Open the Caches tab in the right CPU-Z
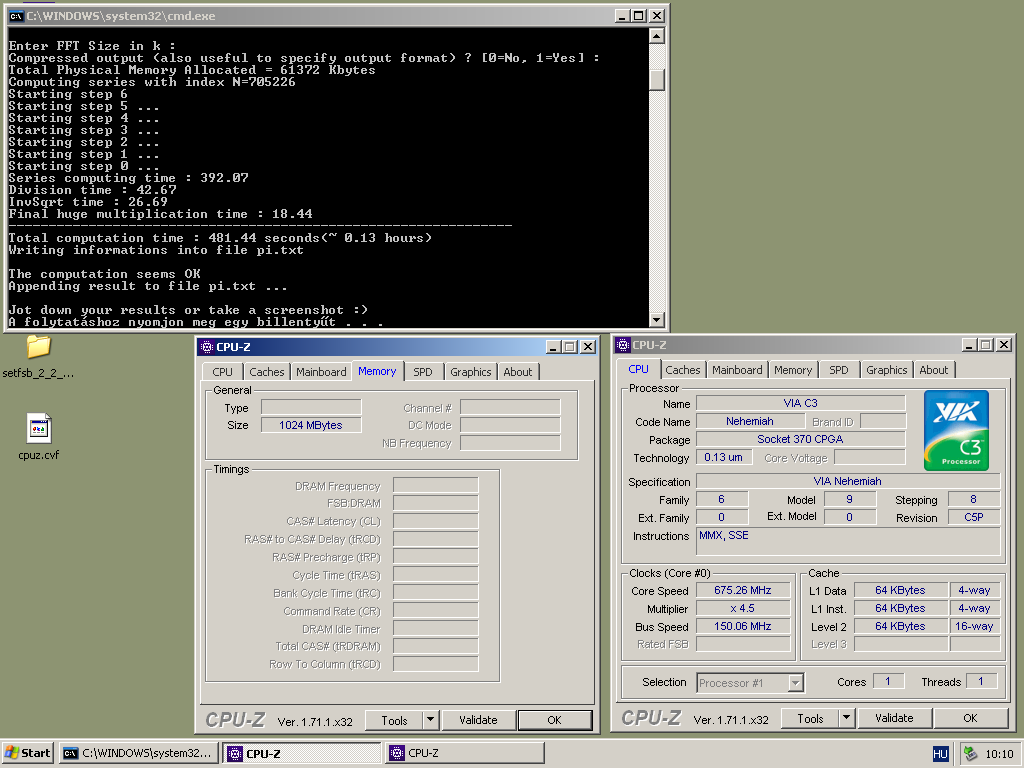 pos(682,370)
